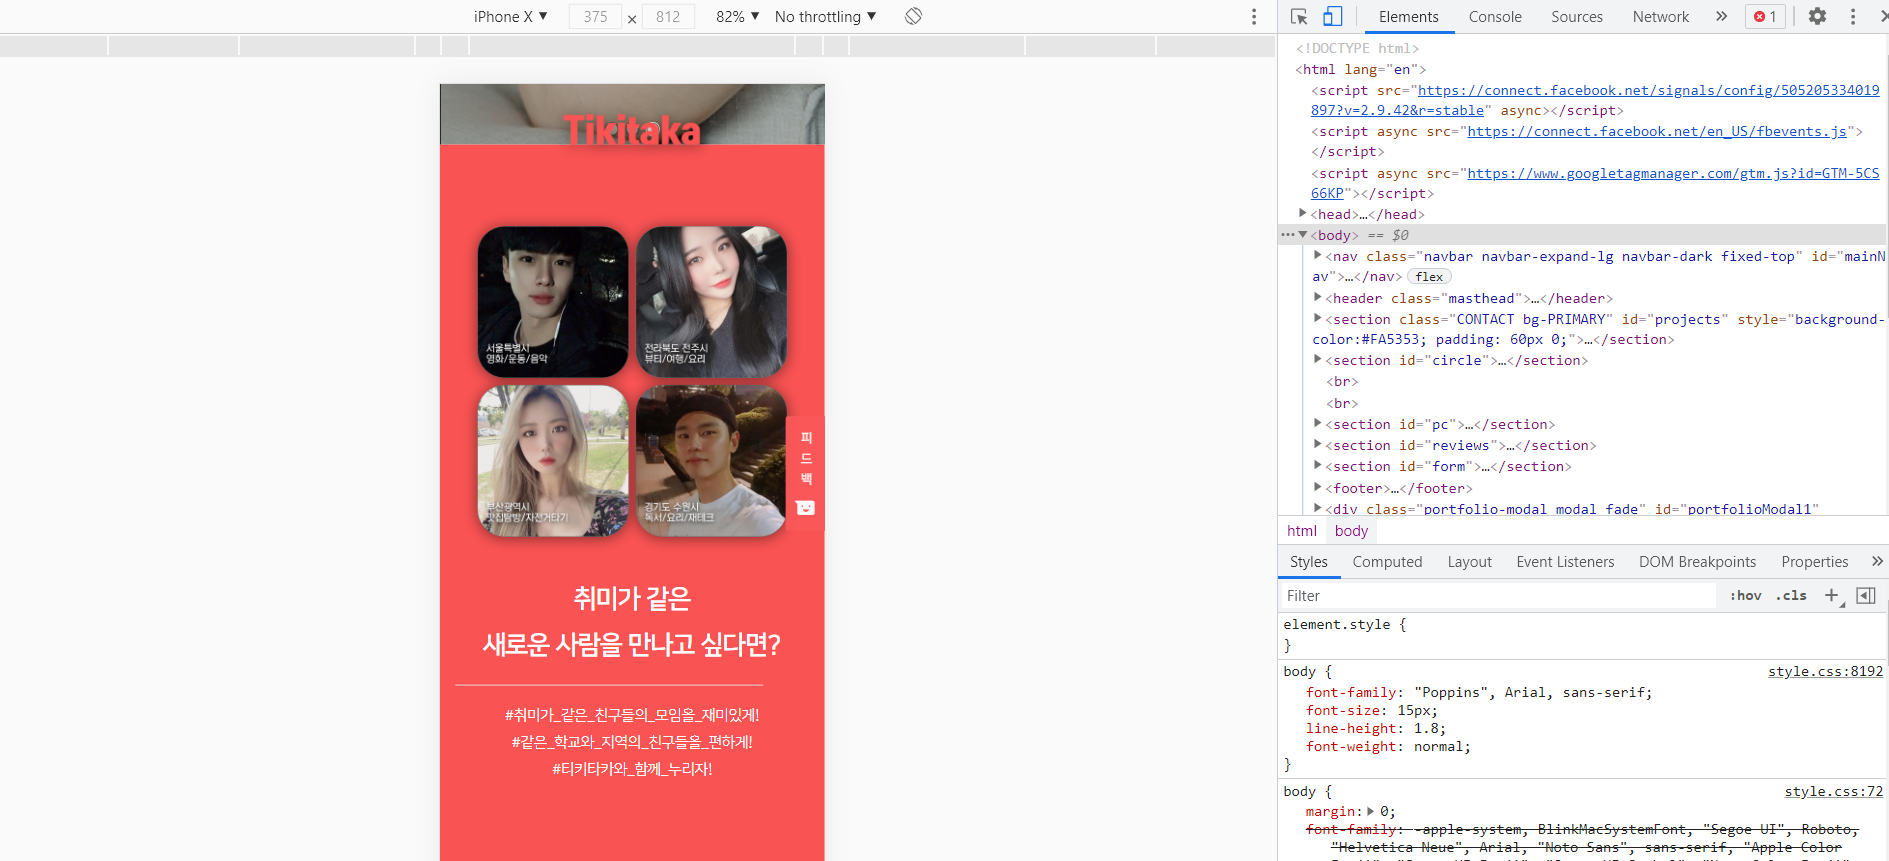This screenshot has height=861, width=1889.
Task: Expand the header masthead node
Action: [1317, 297]
